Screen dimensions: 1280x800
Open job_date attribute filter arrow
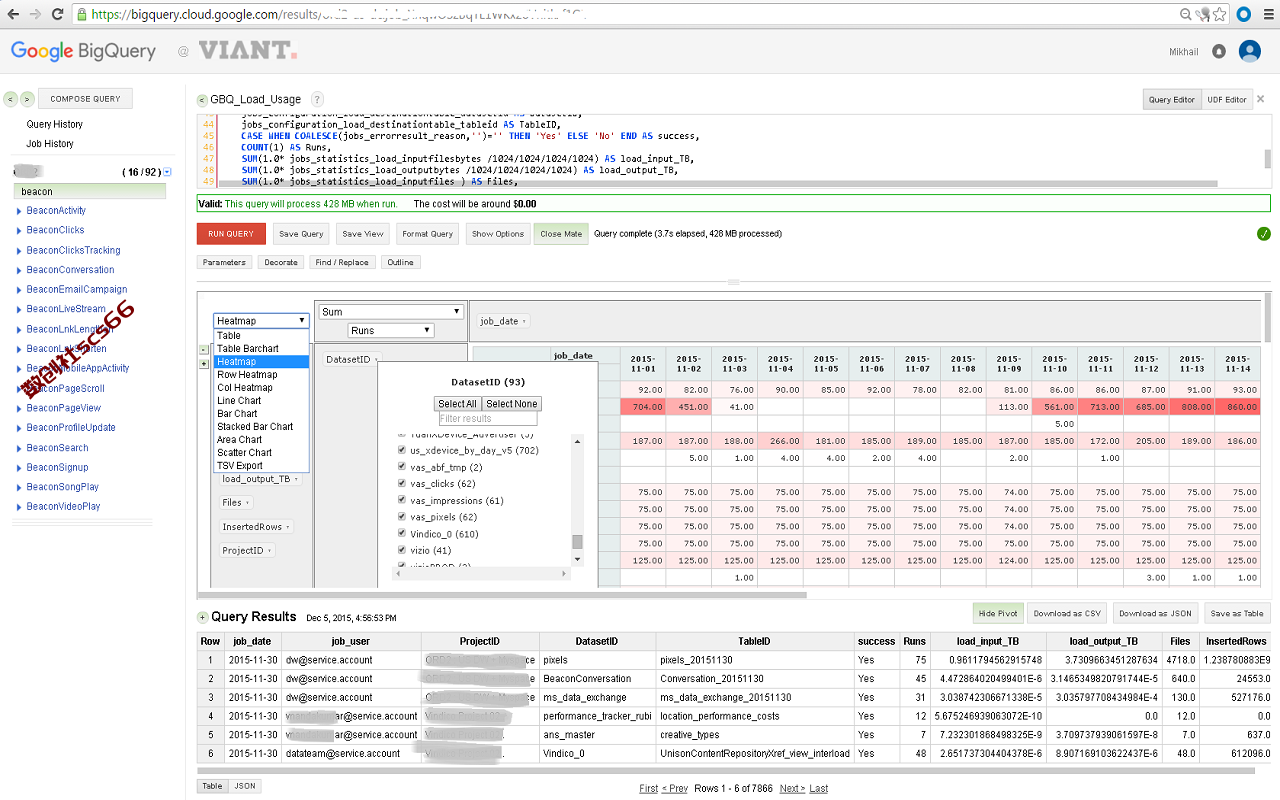pos(525,322)
